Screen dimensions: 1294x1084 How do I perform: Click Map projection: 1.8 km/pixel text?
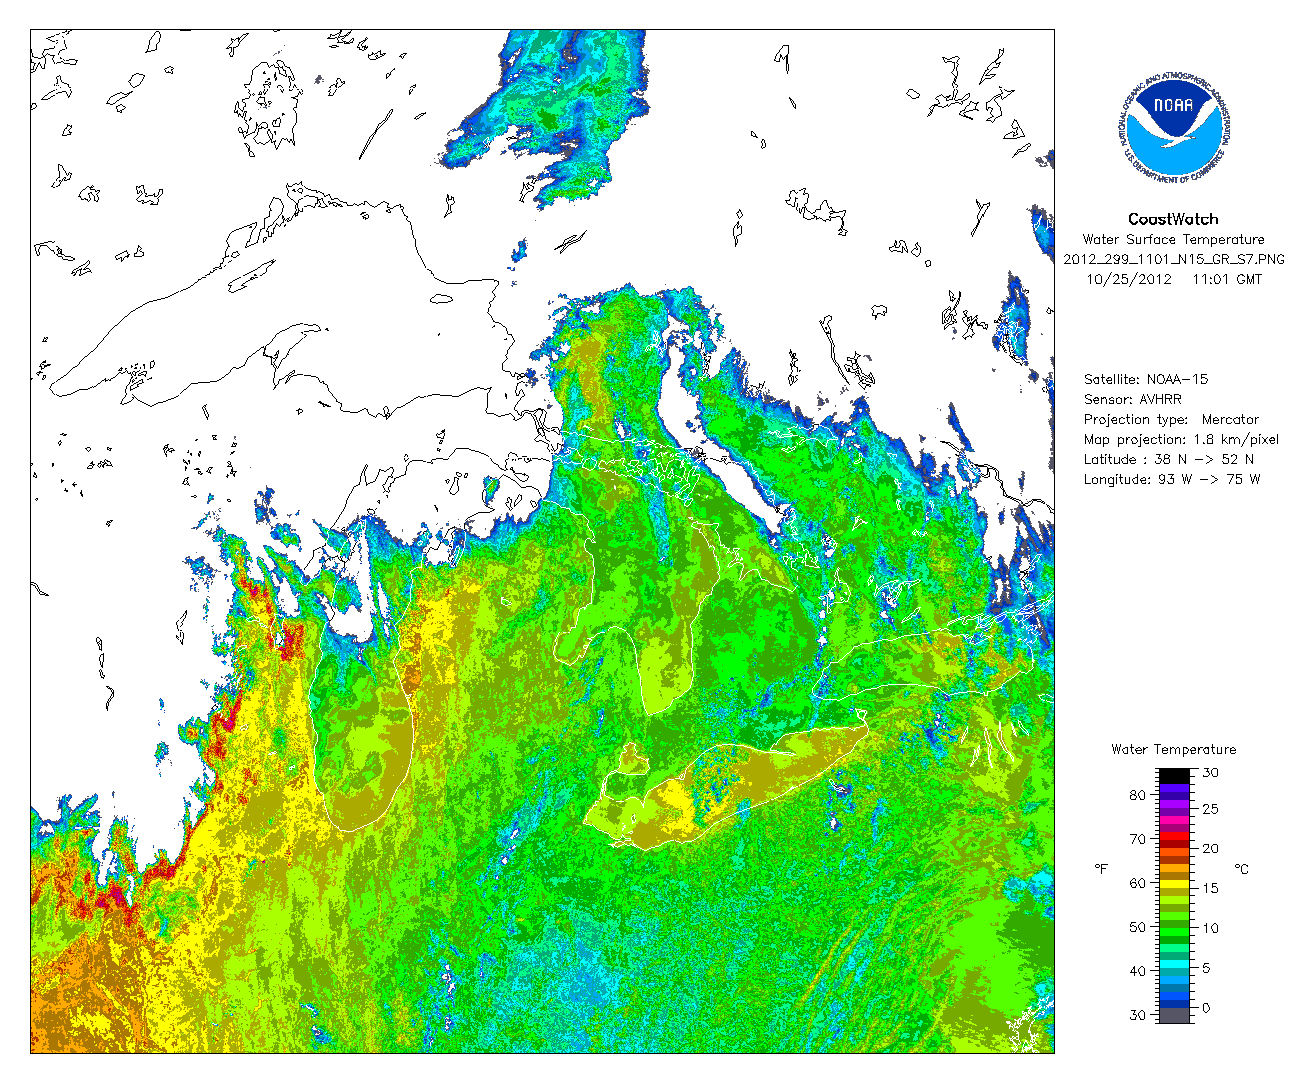tap(1181, 439)
